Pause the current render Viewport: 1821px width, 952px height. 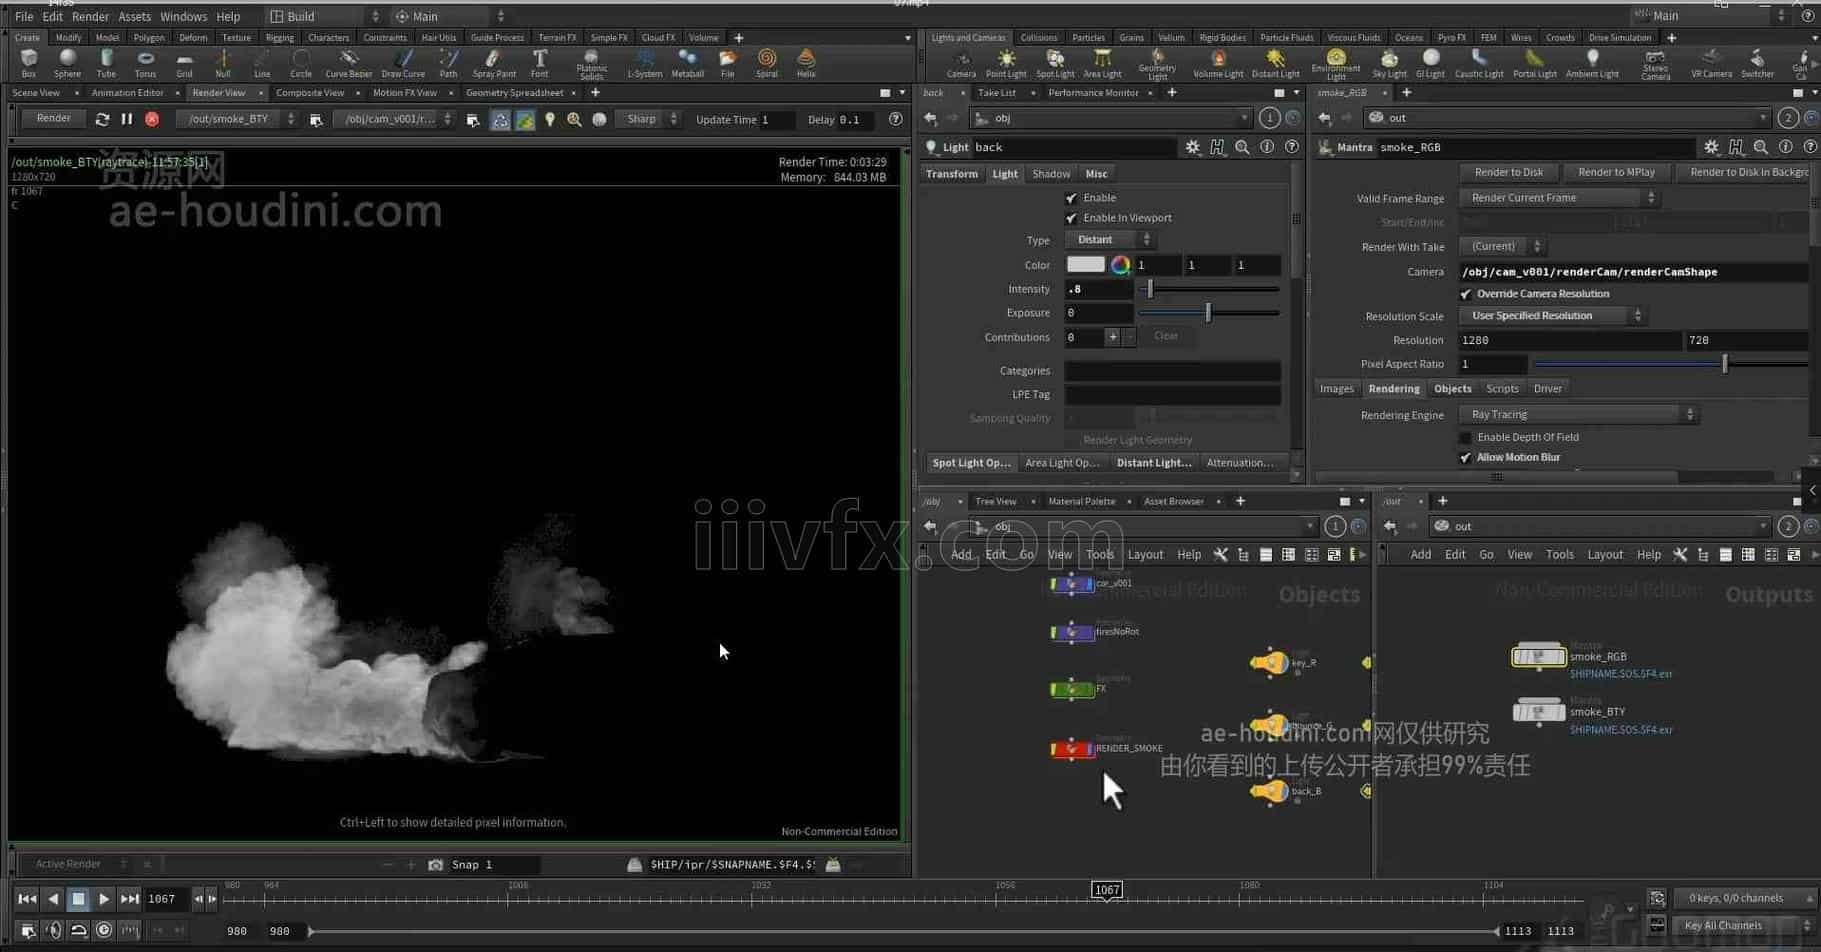(127, 119)
